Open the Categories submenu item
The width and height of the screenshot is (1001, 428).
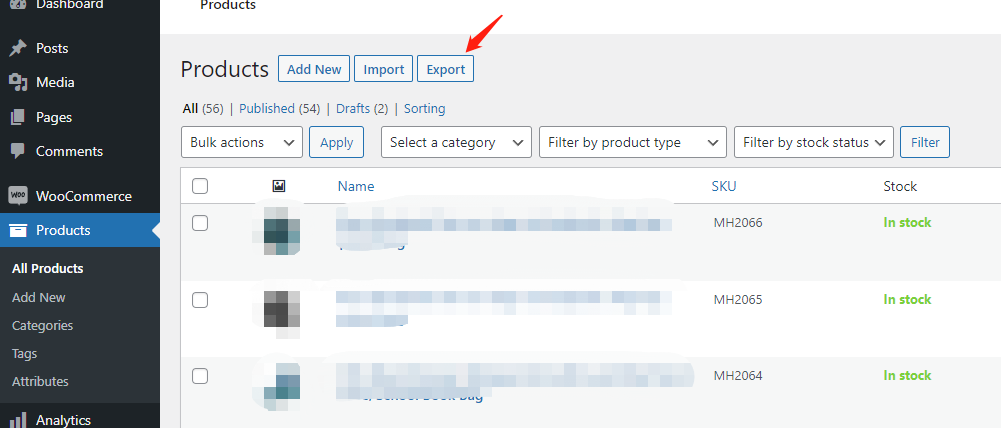pos(42,326)
